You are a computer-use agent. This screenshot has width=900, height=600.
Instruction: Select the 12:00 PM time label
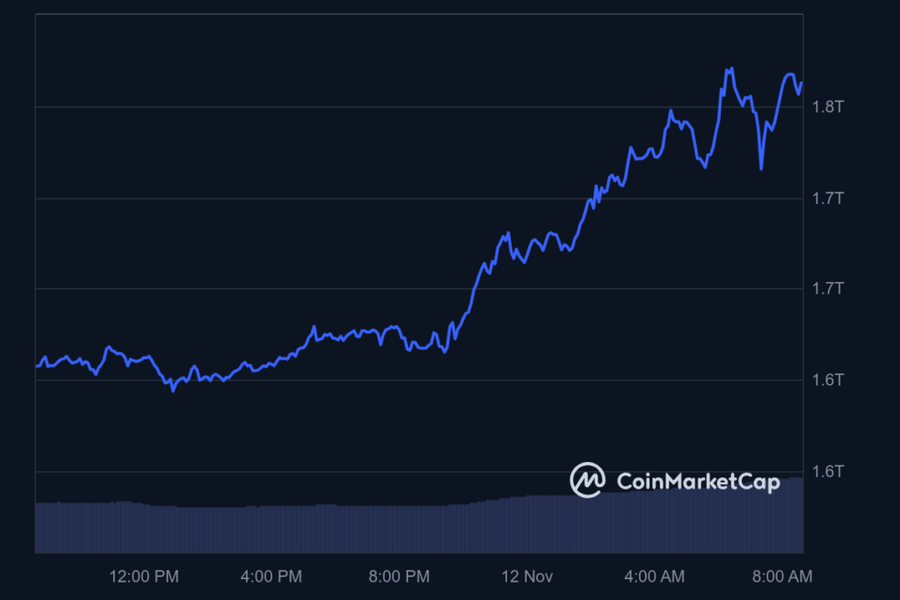pos(144,576)
